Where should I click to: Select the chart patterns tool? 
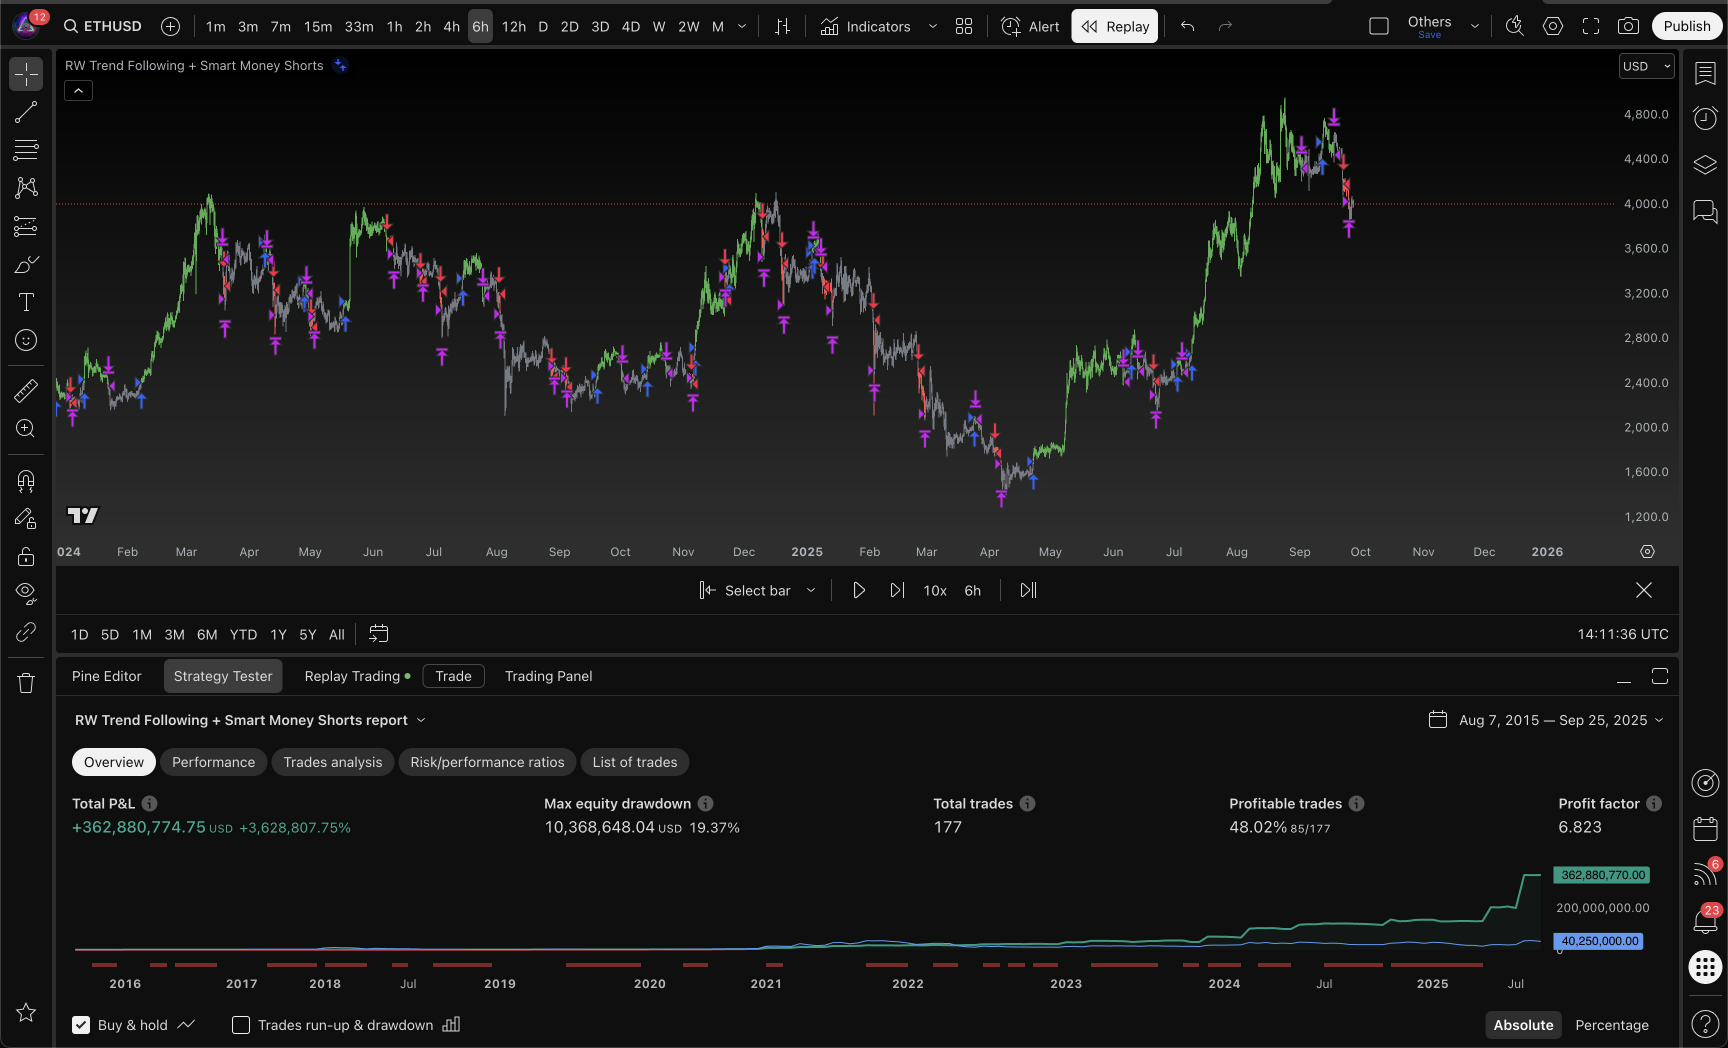pos(26,188)
